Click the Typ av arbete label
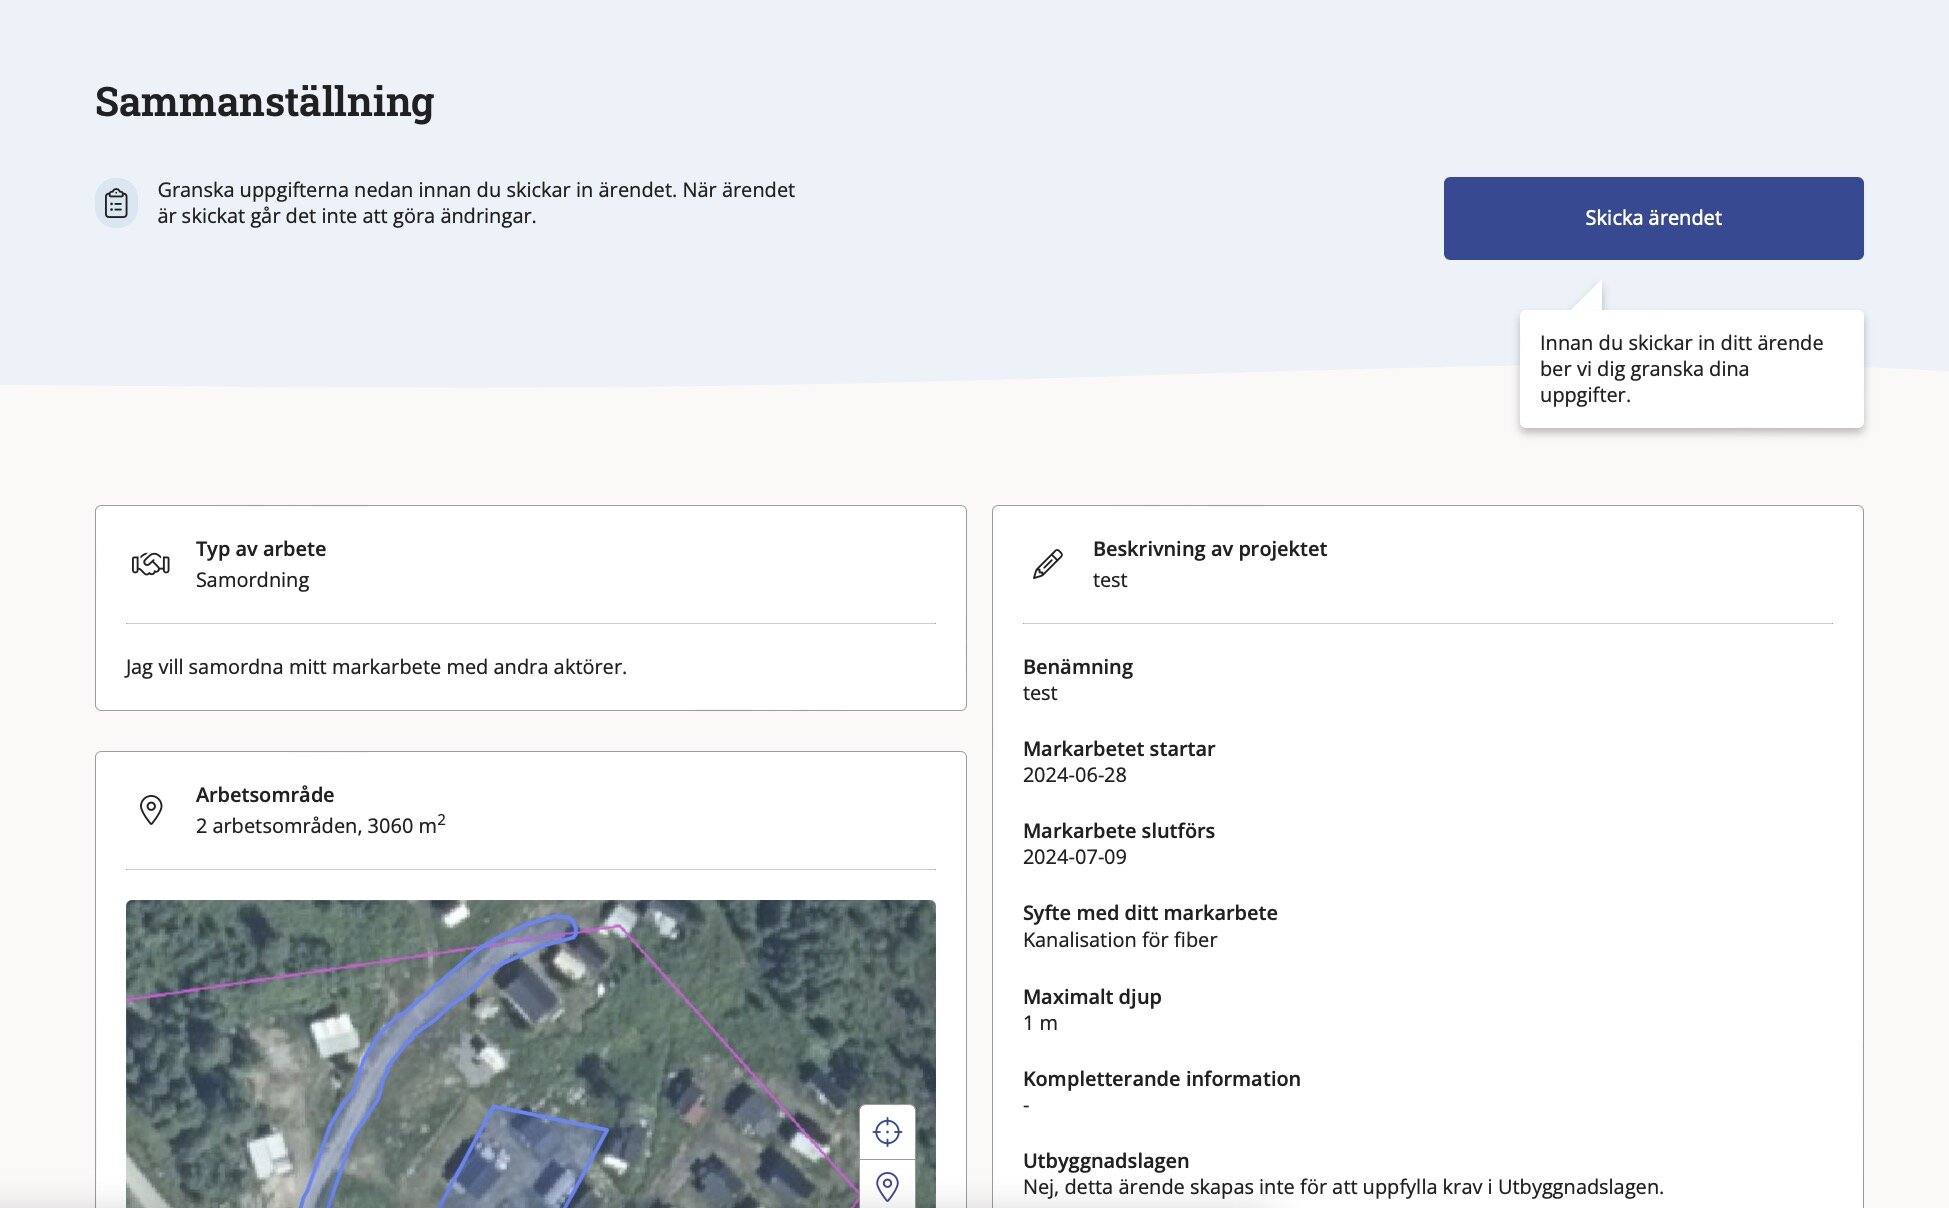 click(x=261, y=549)
